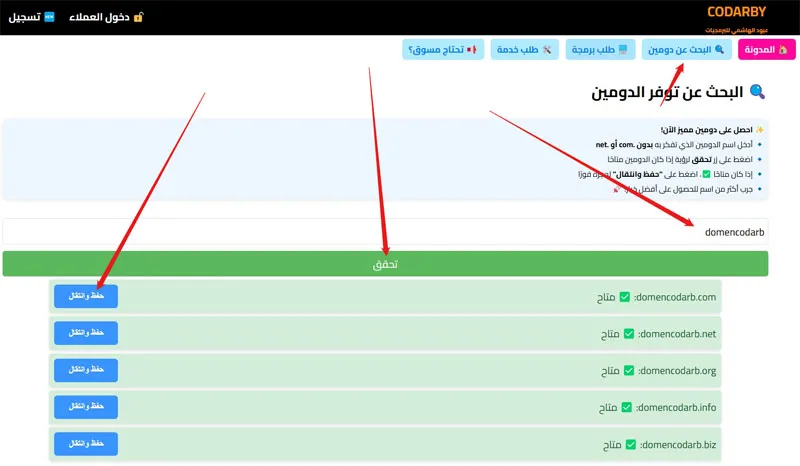Save and go for domencodarb.com

point(86,296)
